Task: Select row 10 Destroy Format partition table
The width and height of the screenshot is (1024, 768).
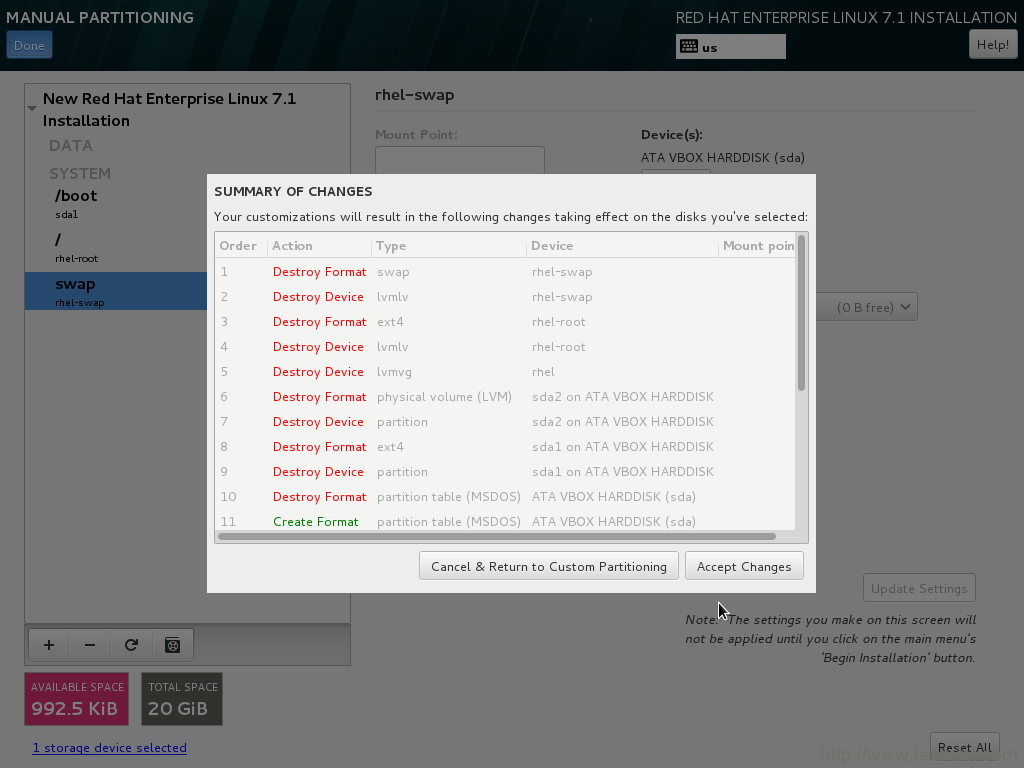Action: (505, 496)
